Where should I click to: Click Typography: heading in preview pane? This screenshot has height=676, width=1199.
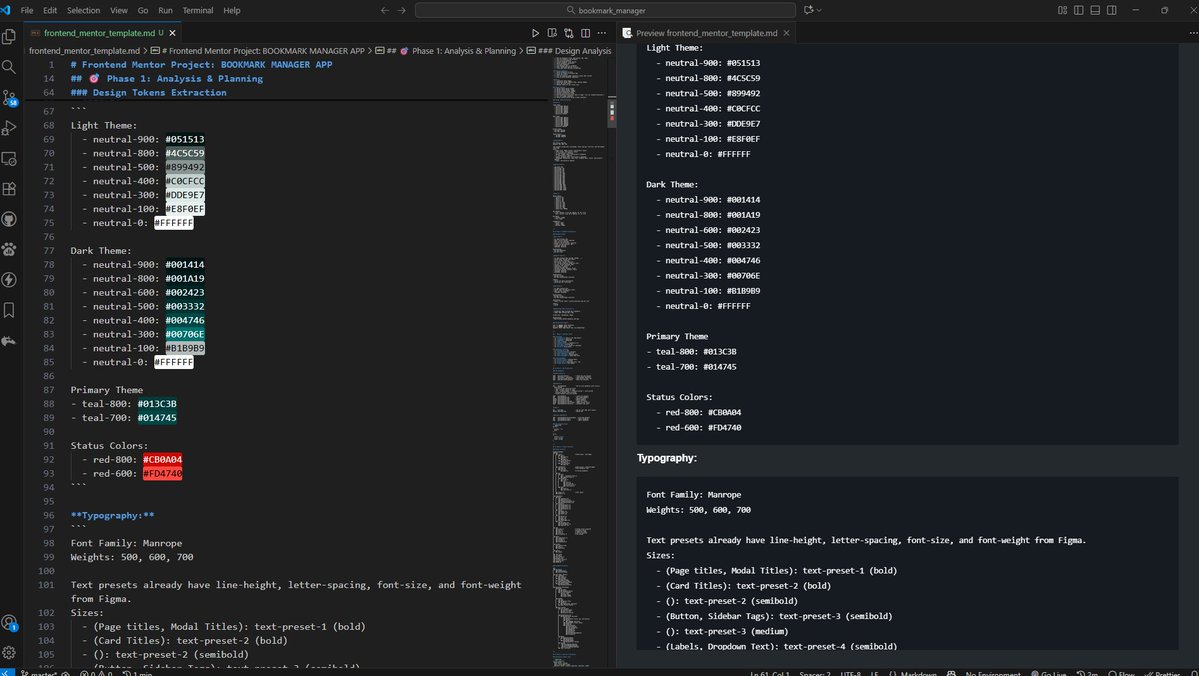pyautogui.click(x=667, y=458)
